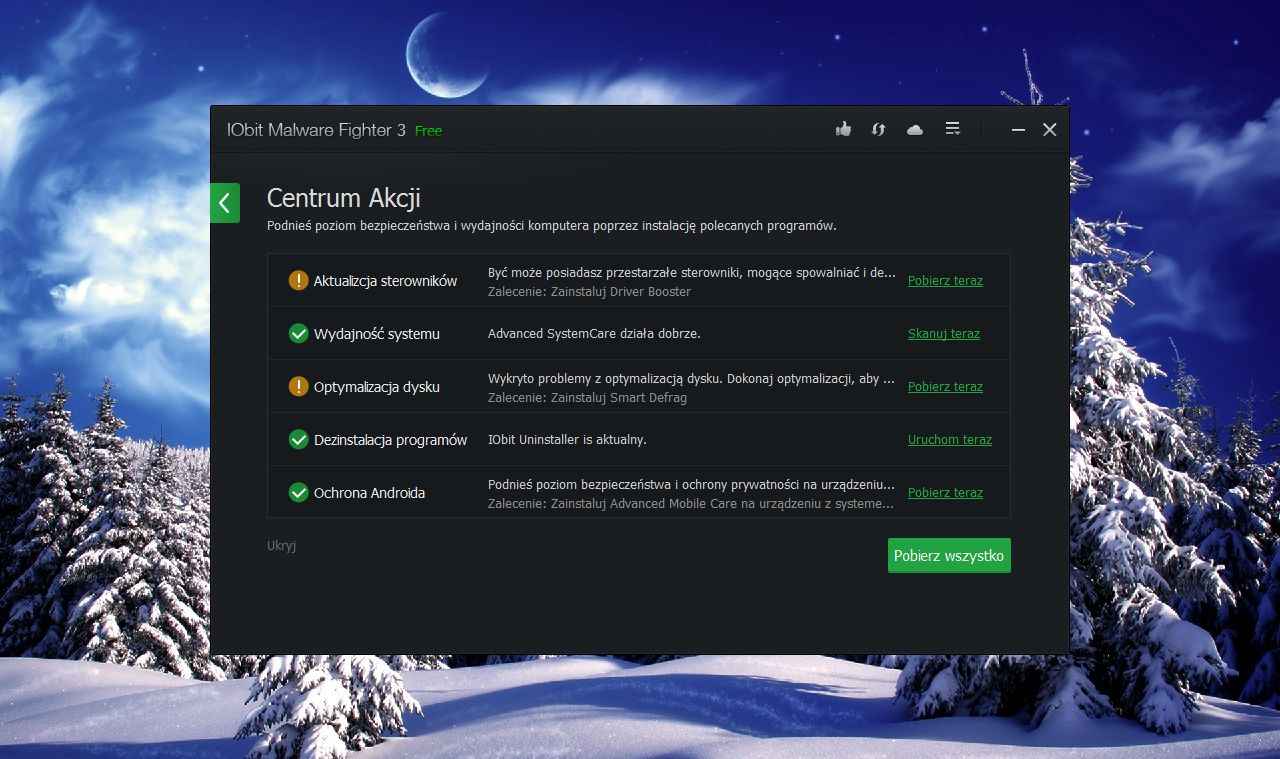Open the cloud icon in title bar
This screenshot has height=759, width=1280.
pos(914,130)
